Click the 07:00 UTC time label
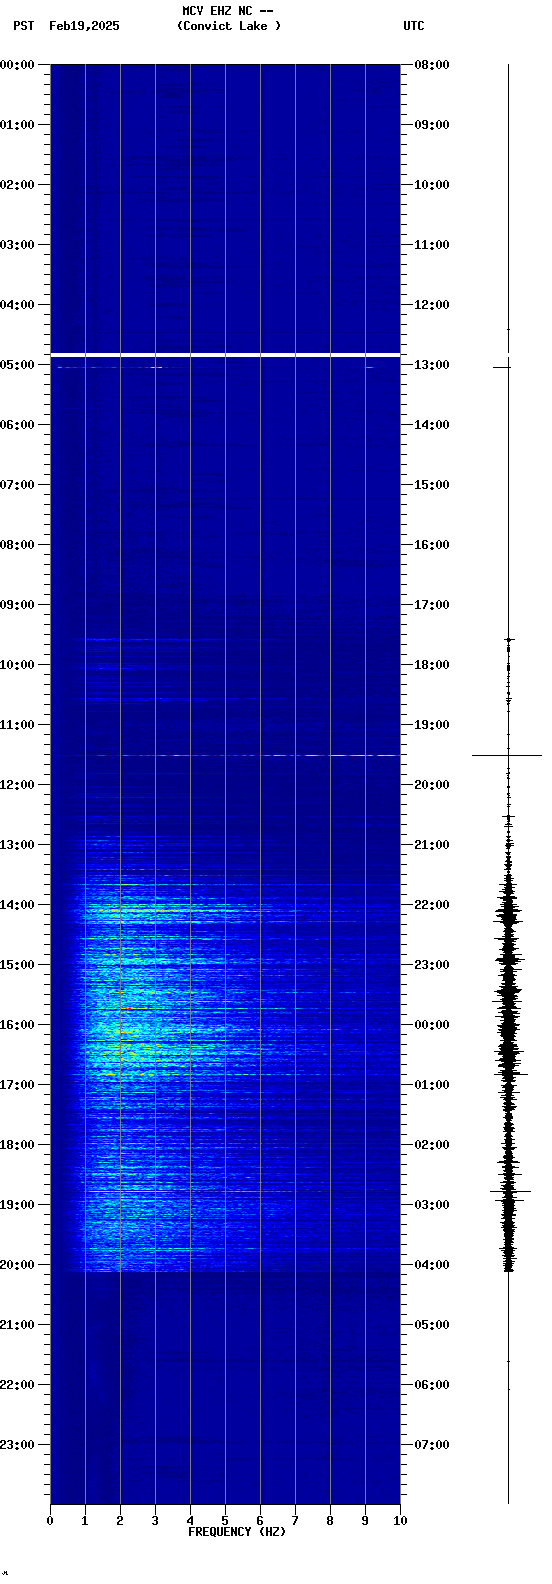Viewport: 552px width, 1584px height. click(432, 1445)
